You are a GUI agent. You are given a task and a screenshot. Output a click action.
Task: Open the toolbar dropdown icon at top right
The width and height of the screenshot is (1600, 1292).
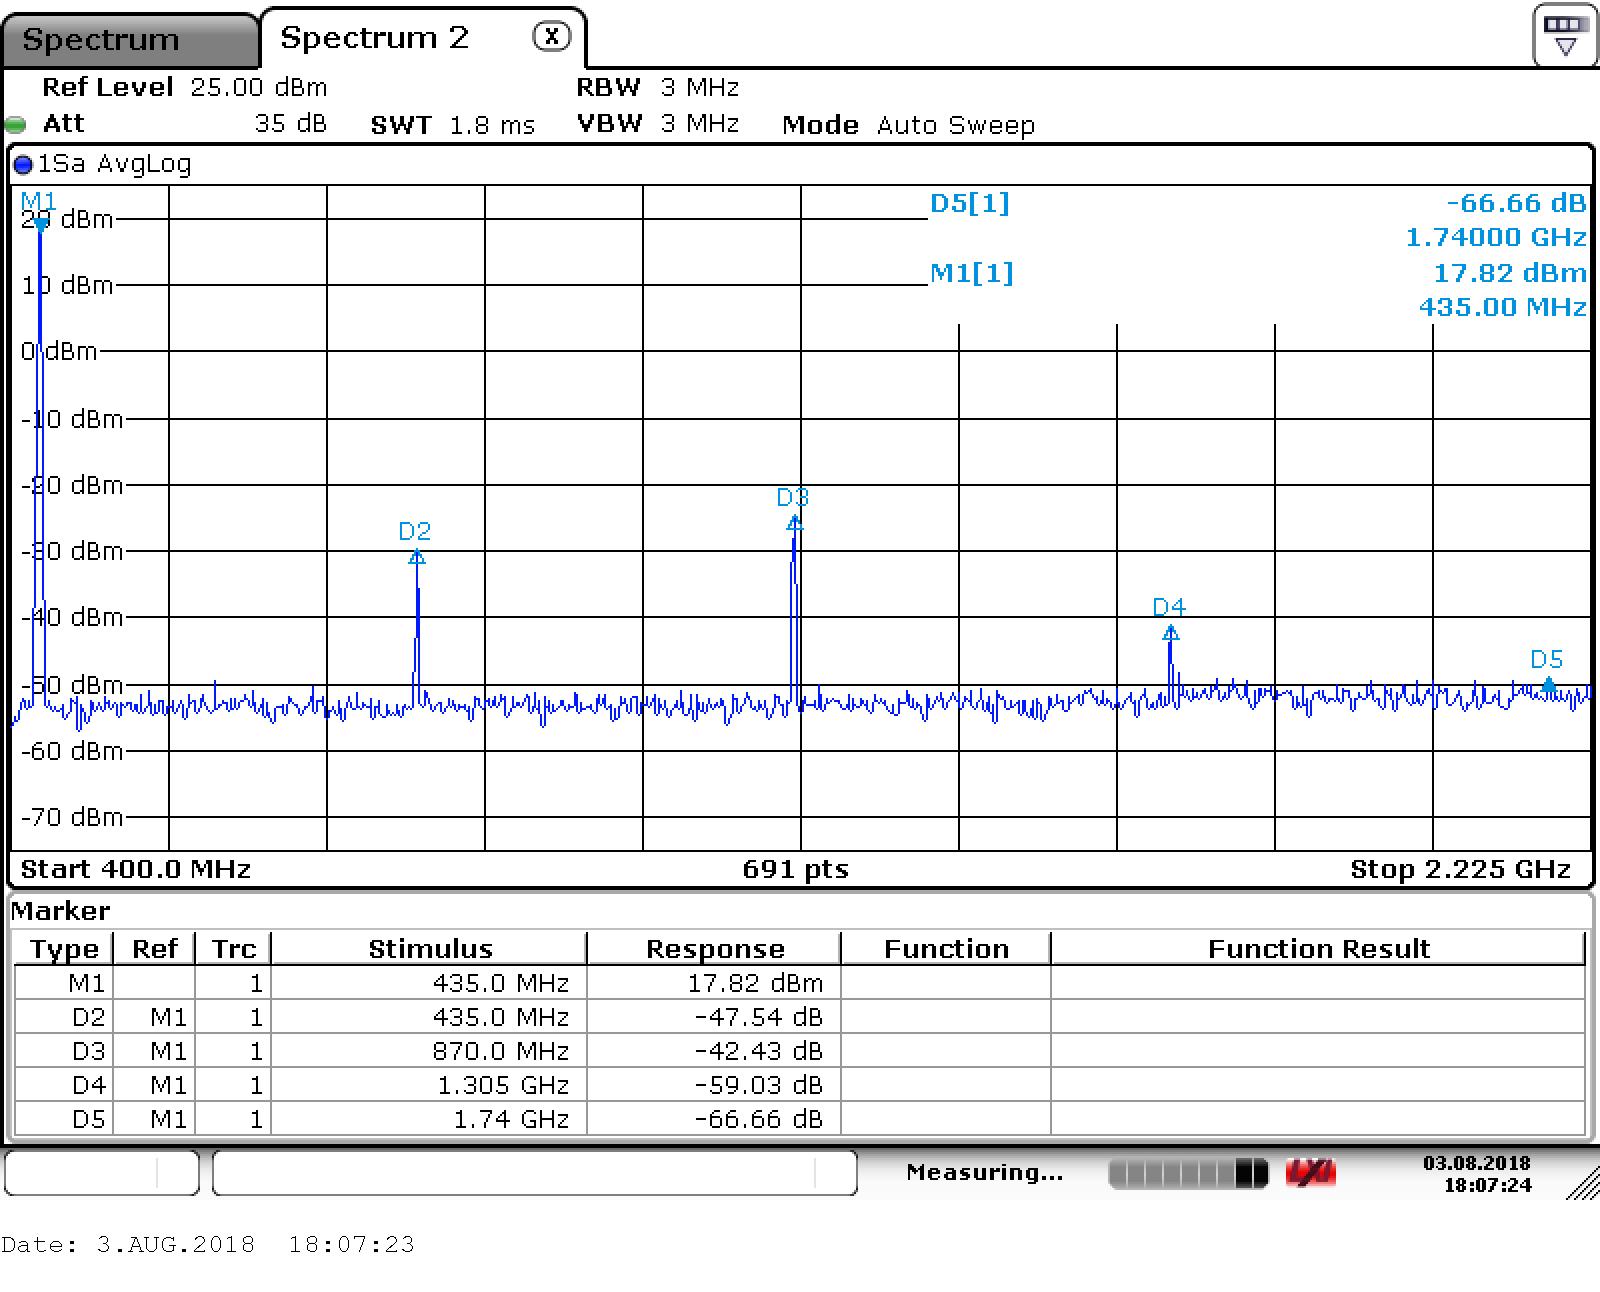(1565, 35)
